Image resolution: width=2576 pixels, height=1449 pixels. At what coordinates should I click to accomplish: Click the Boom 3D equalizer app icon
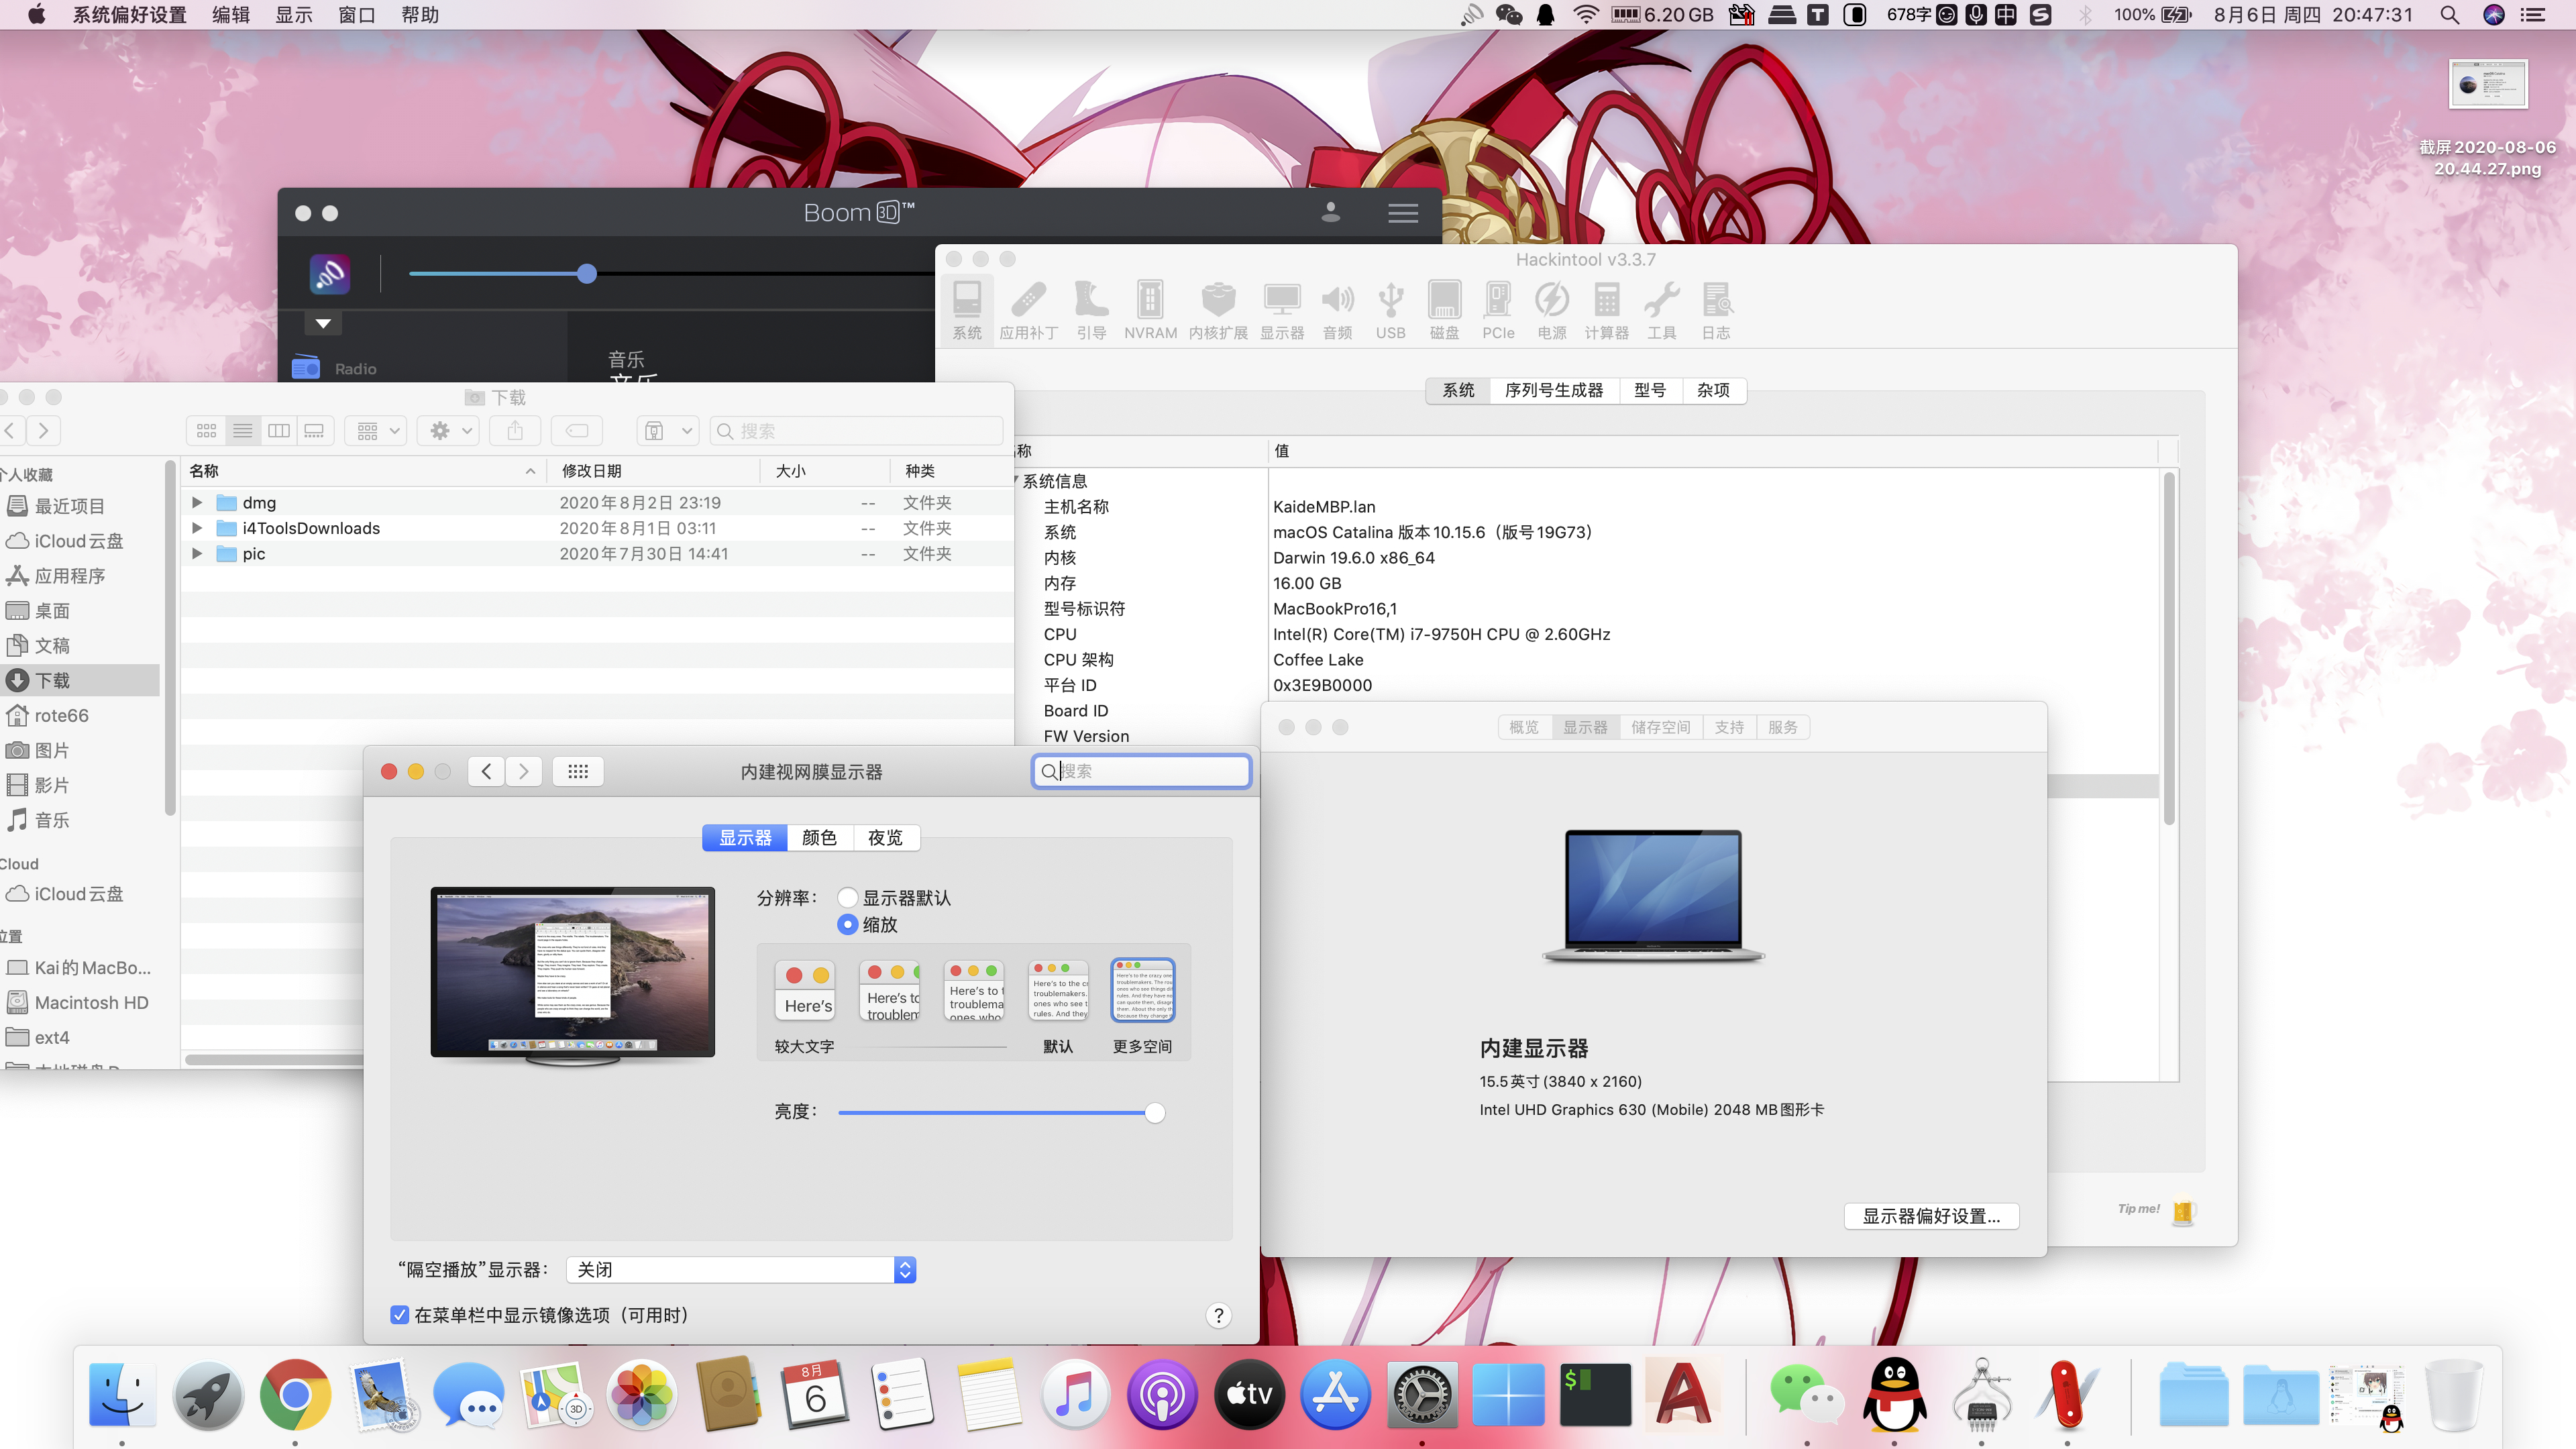[330, 274]
